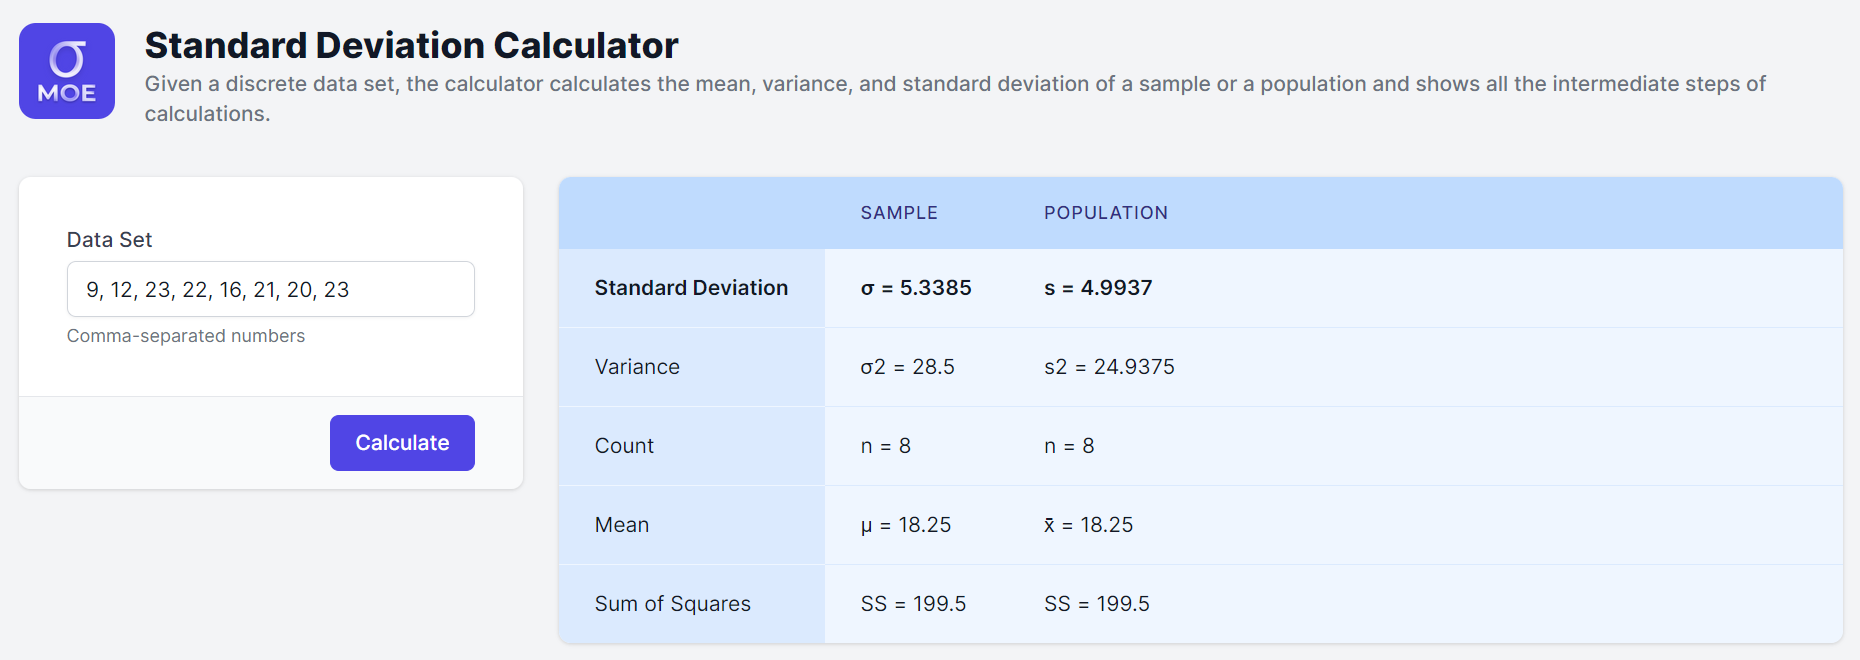The image size is (1860, 660).
Task: Click the Variance row label
Action: pyautogui.click(x=637, y=367)
